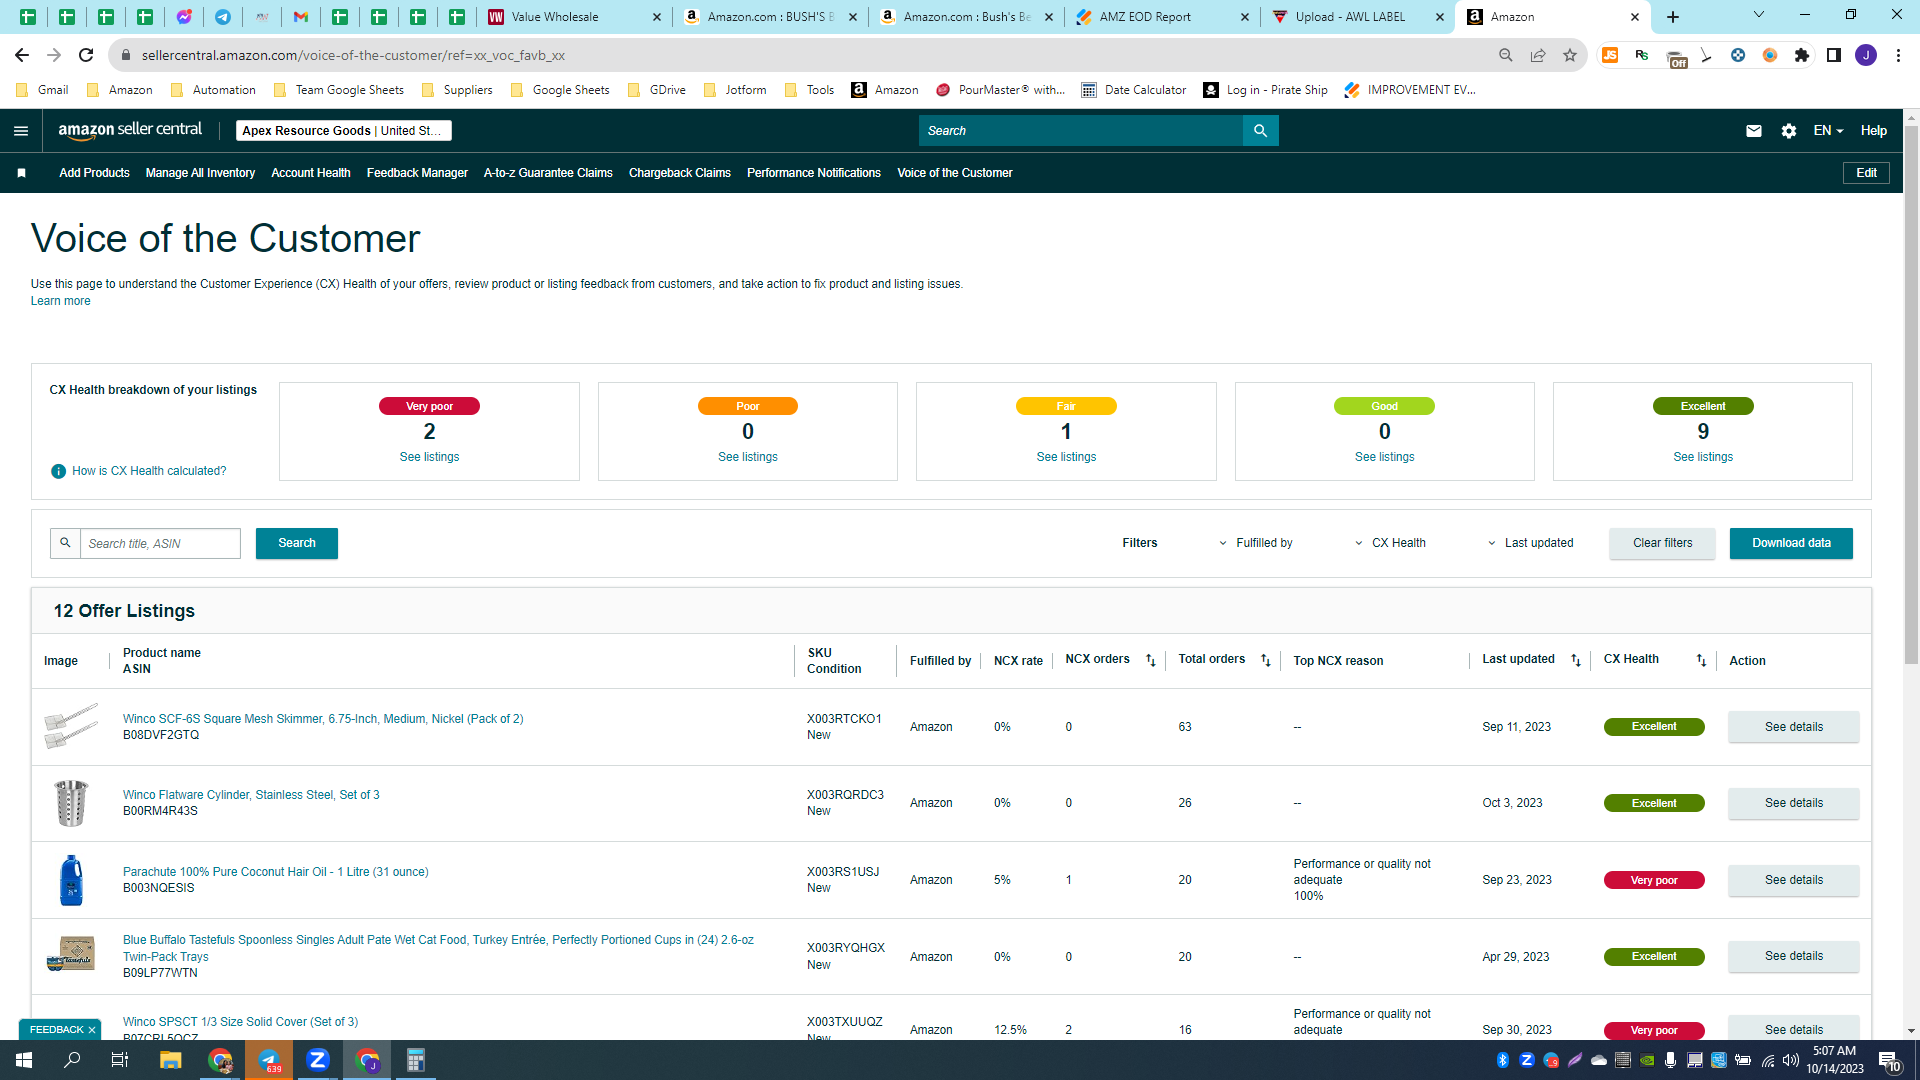The height and width of the screenshot is (1080, 1920).
Task: Open the Help link in the header
Action: (x=1873, y=131)
